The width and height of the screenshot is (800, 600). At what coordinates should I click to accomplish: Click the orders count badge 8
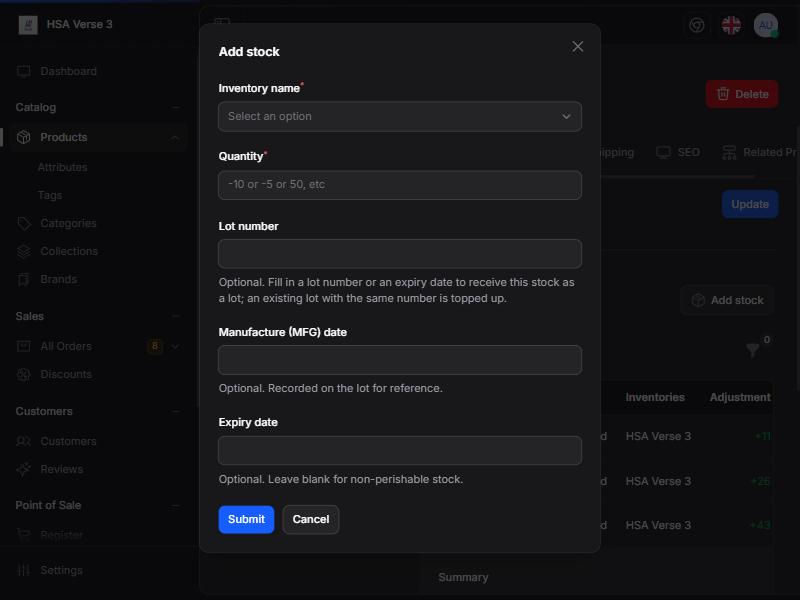point(155,346)
